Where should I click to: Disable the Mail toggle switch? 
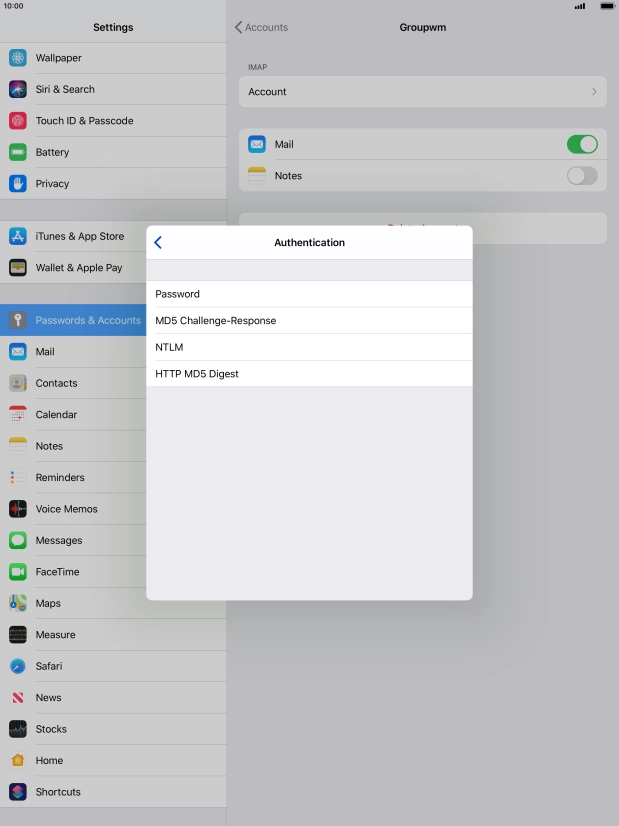click(581, 144)
